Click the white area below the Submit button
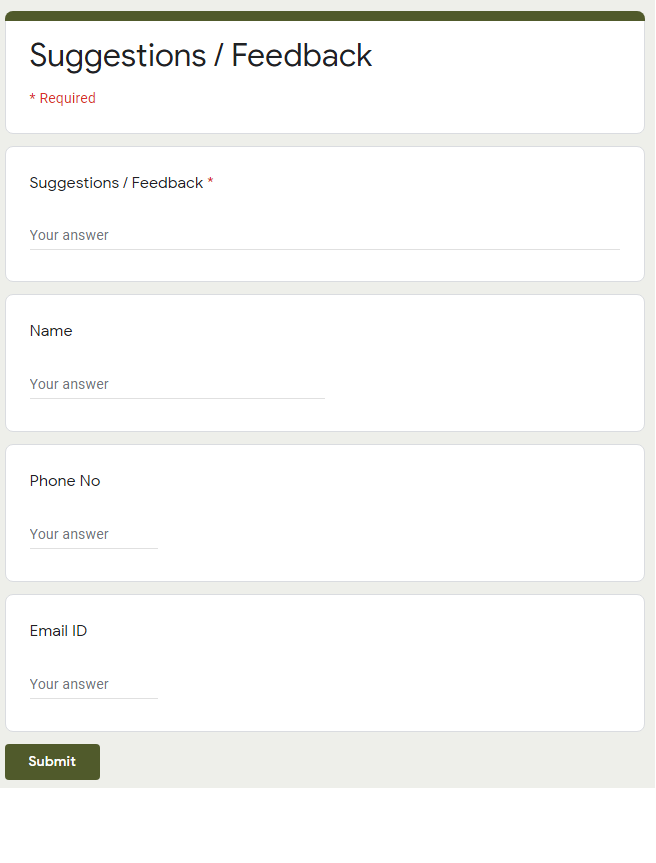656x863 pixels. coord(327,824)
